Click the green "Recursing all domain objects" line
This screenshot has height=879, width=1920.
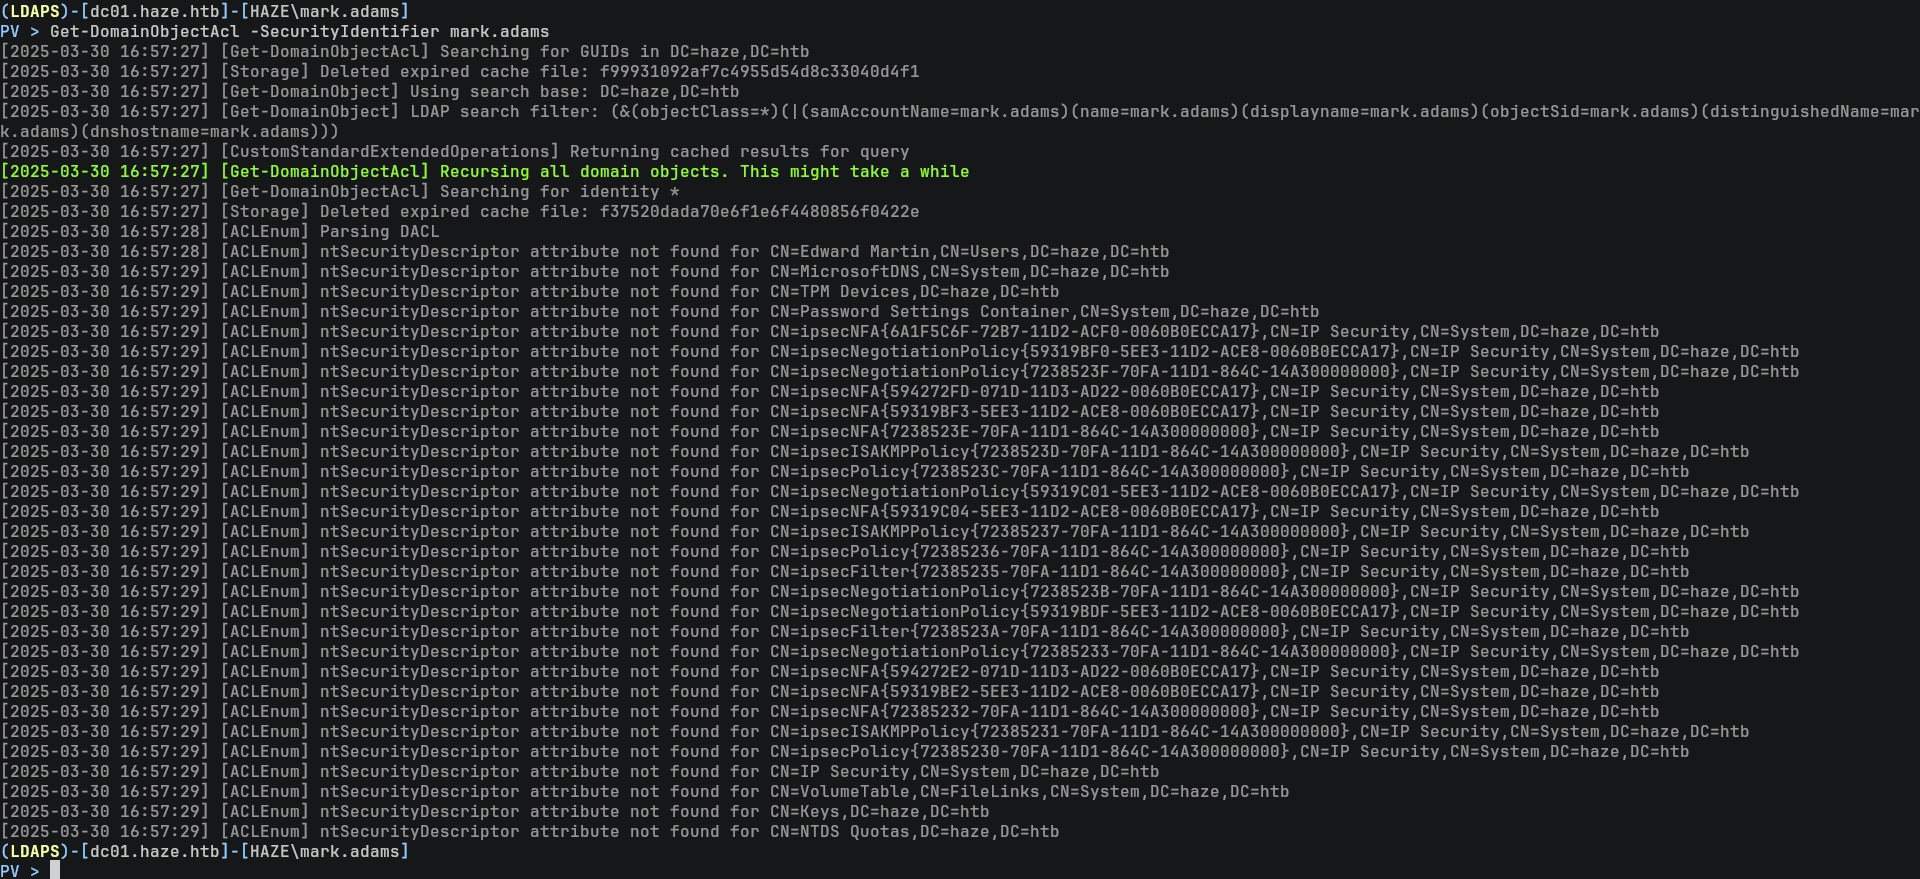[594, 172]
